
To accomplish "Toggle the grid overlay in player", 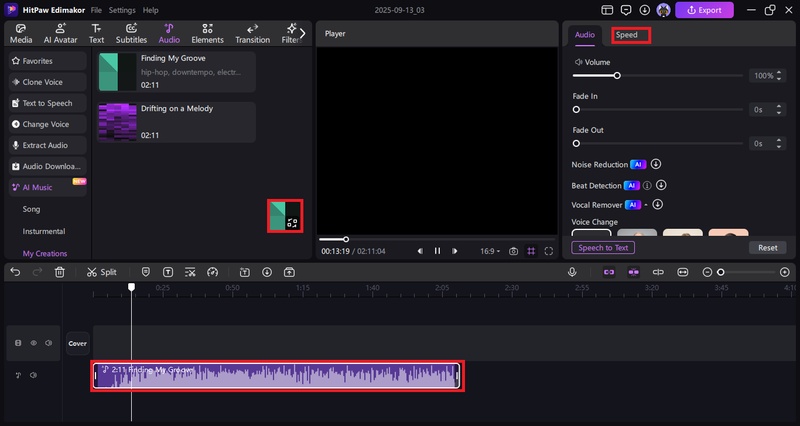I will 531,251.
